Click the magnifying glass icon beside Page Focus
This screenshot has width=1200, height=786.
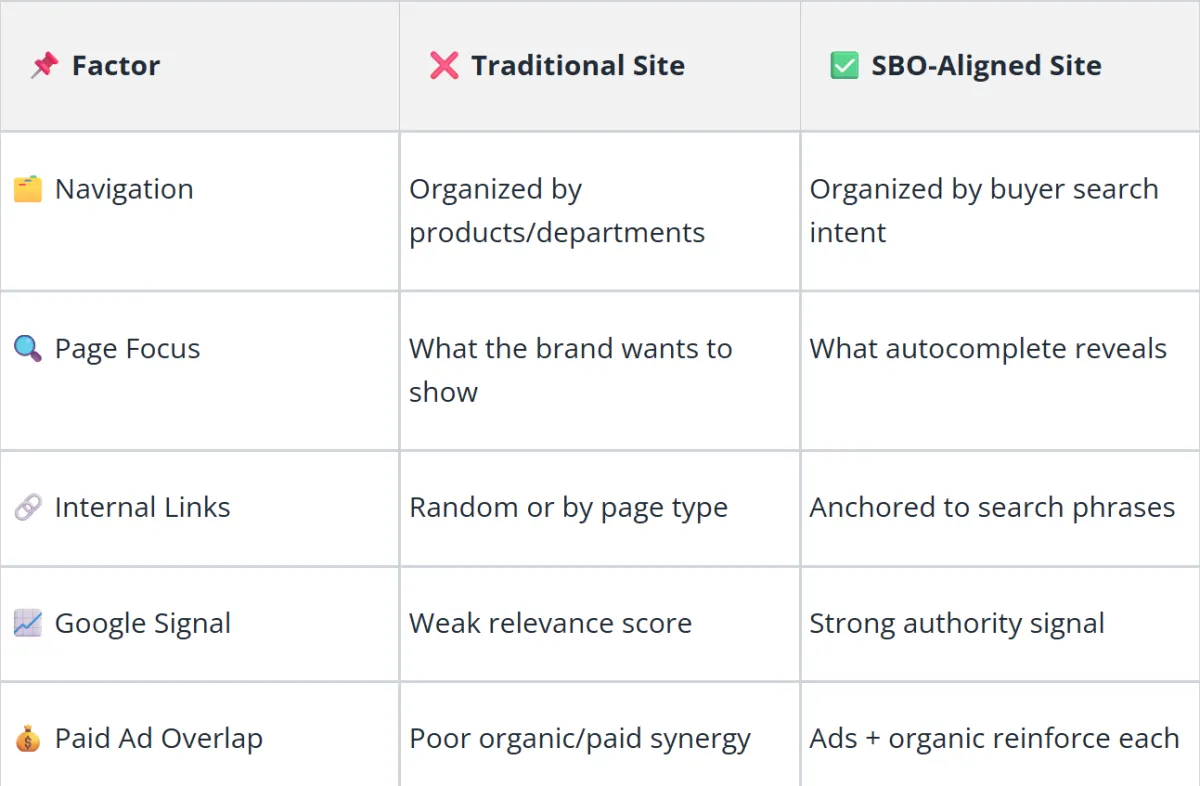[x=28, y=349]
